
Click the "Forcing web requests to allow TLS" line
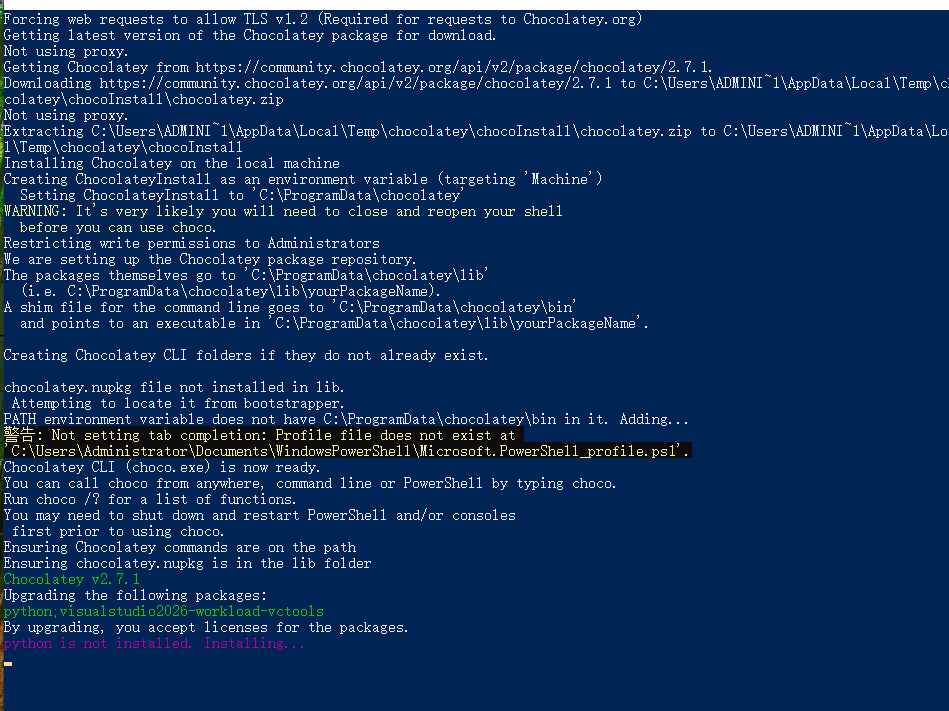click(323, 19)
